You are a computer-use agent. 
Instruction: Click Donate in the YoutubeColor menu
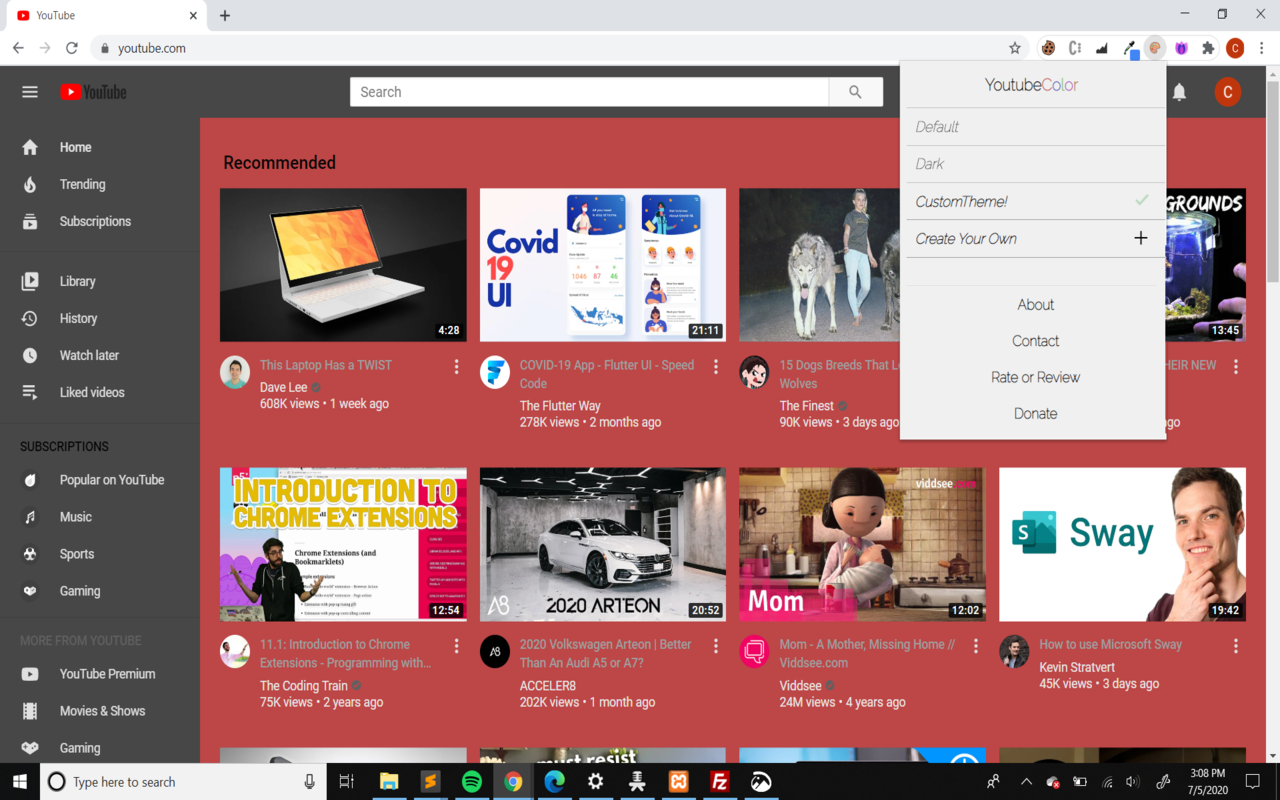pyautogui.click(x=1035, y=413)
